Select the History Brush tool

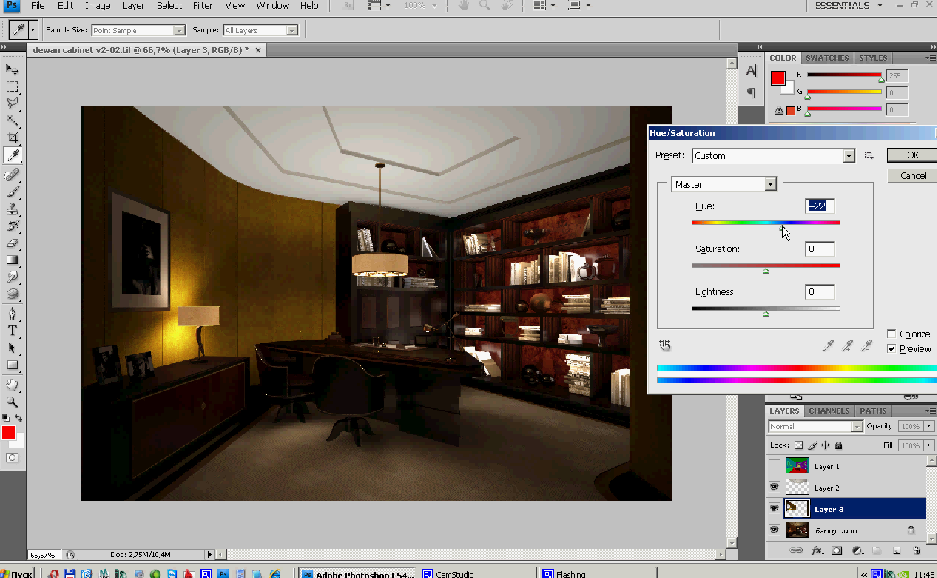pyautogui.click(x=12, y=226)
